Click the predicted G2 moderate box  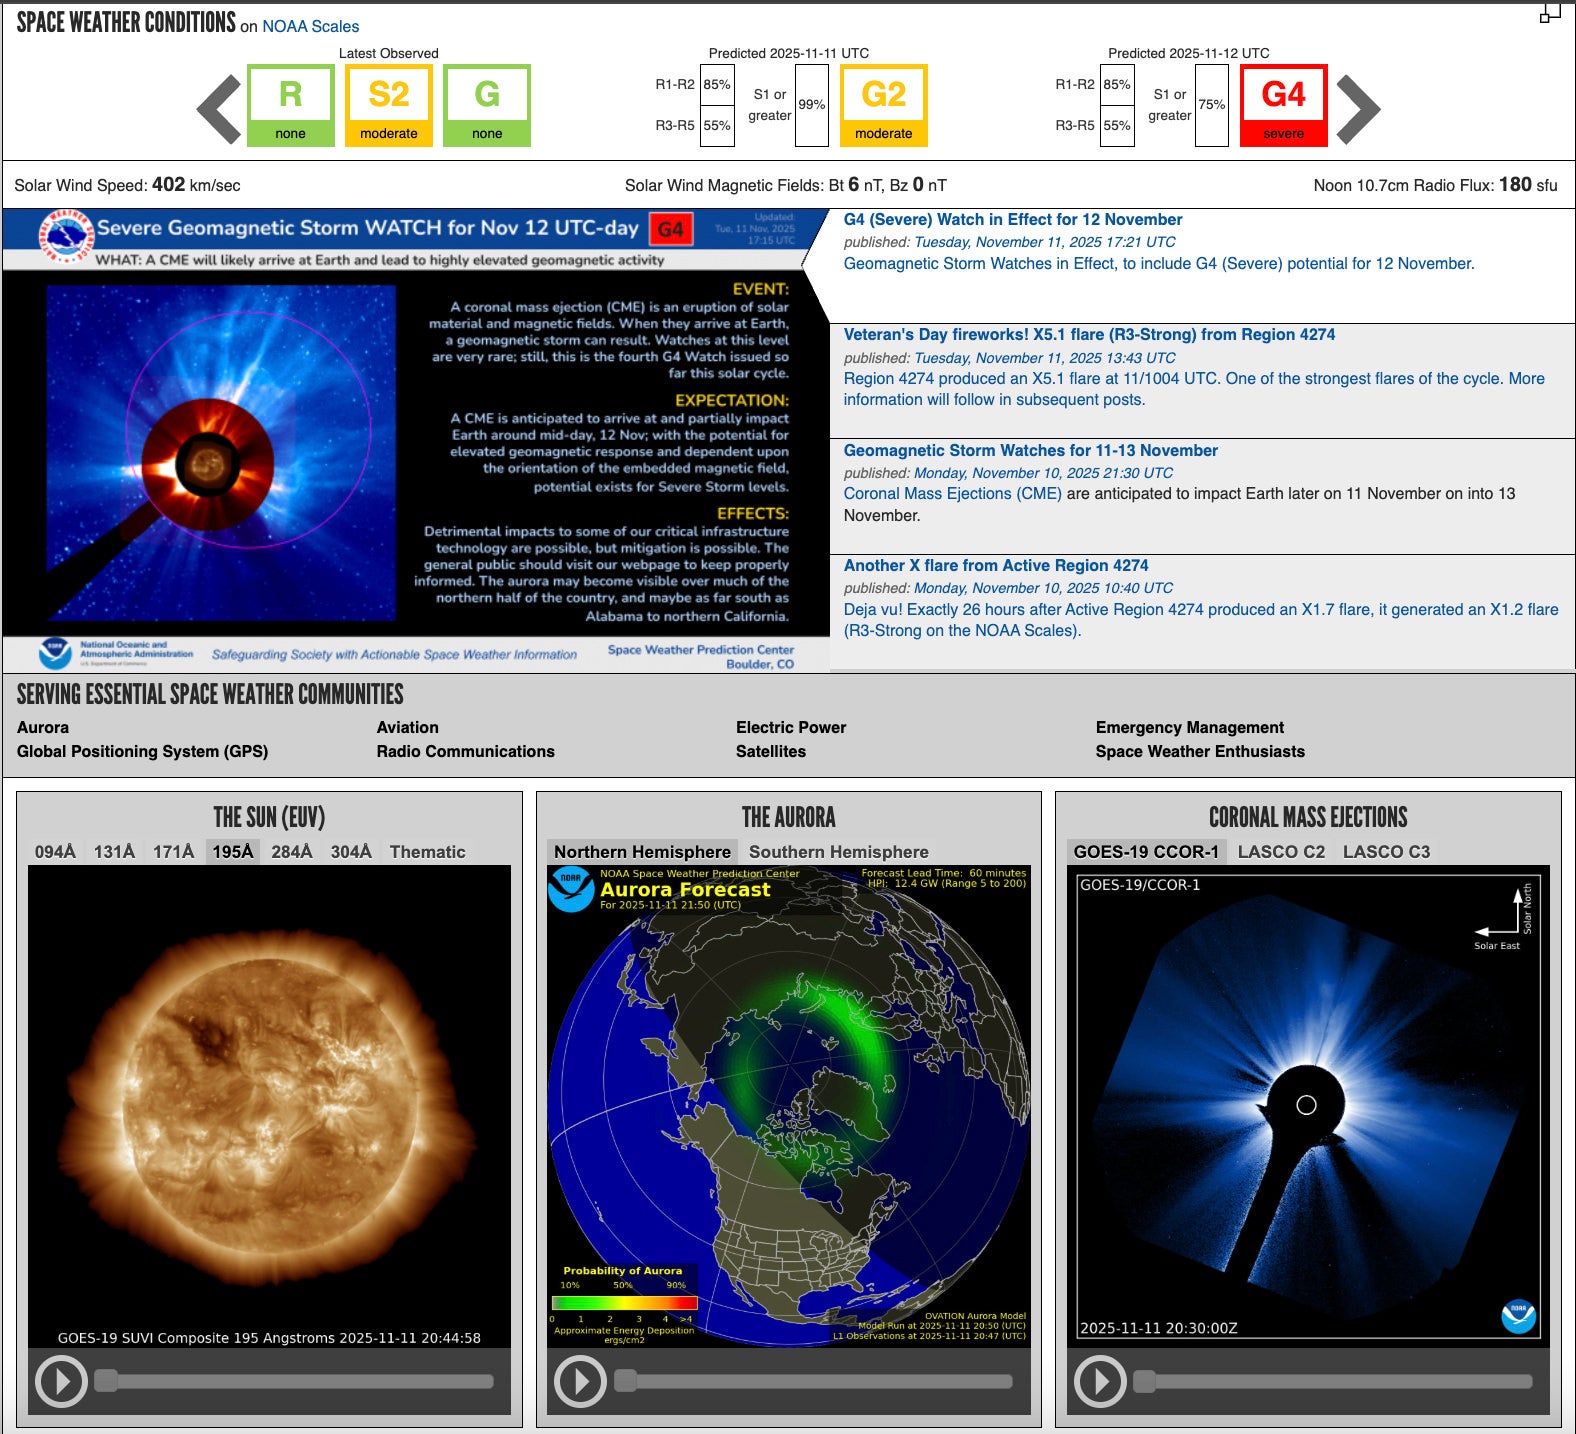click(x=884, y=106)
